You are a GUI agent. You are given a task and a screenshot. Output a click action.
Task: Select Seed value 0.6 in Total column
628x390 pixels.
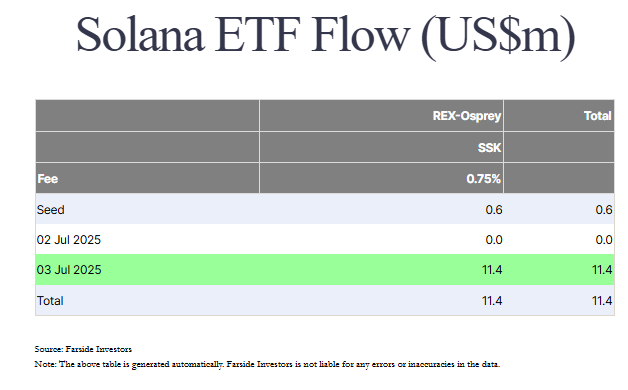pos(604,209)
